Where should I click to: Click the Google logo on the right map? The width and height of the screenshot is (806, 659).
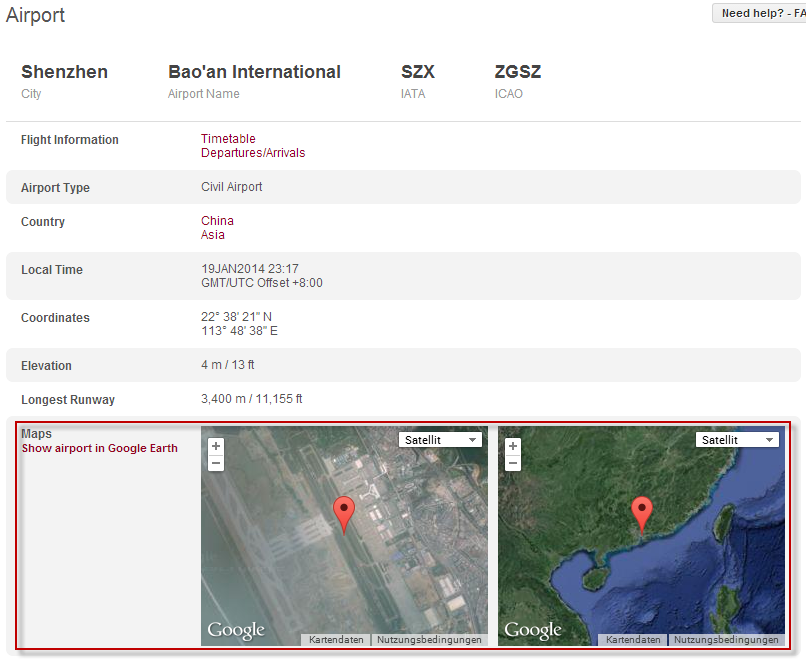tap(533, 630)
